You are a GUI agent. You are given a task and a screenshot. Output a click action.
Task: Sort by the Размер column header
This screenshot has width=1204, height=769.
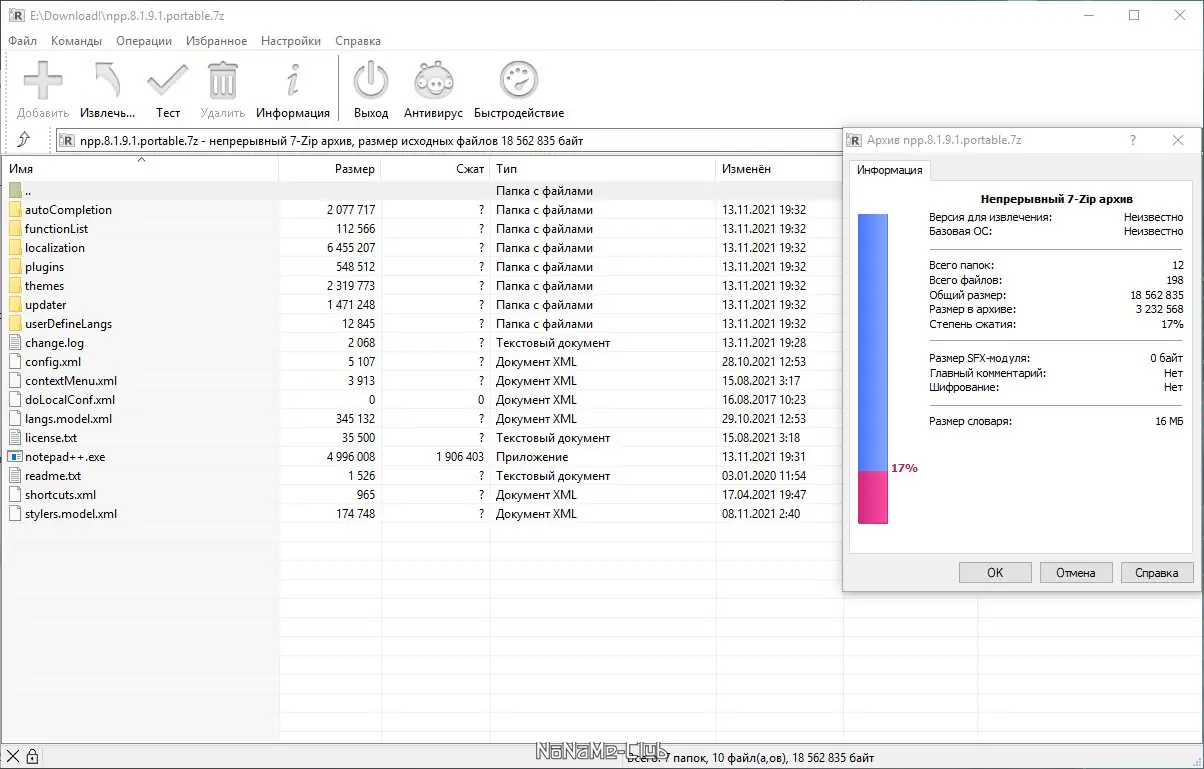(x=330, y=169)
